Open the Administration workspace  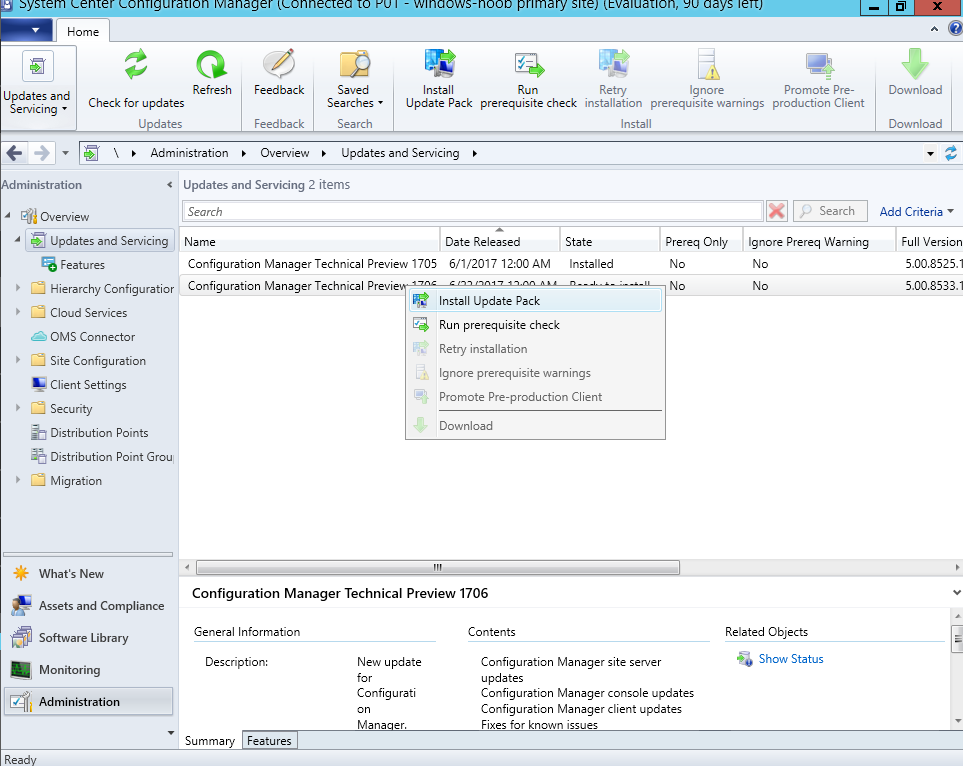88,702
